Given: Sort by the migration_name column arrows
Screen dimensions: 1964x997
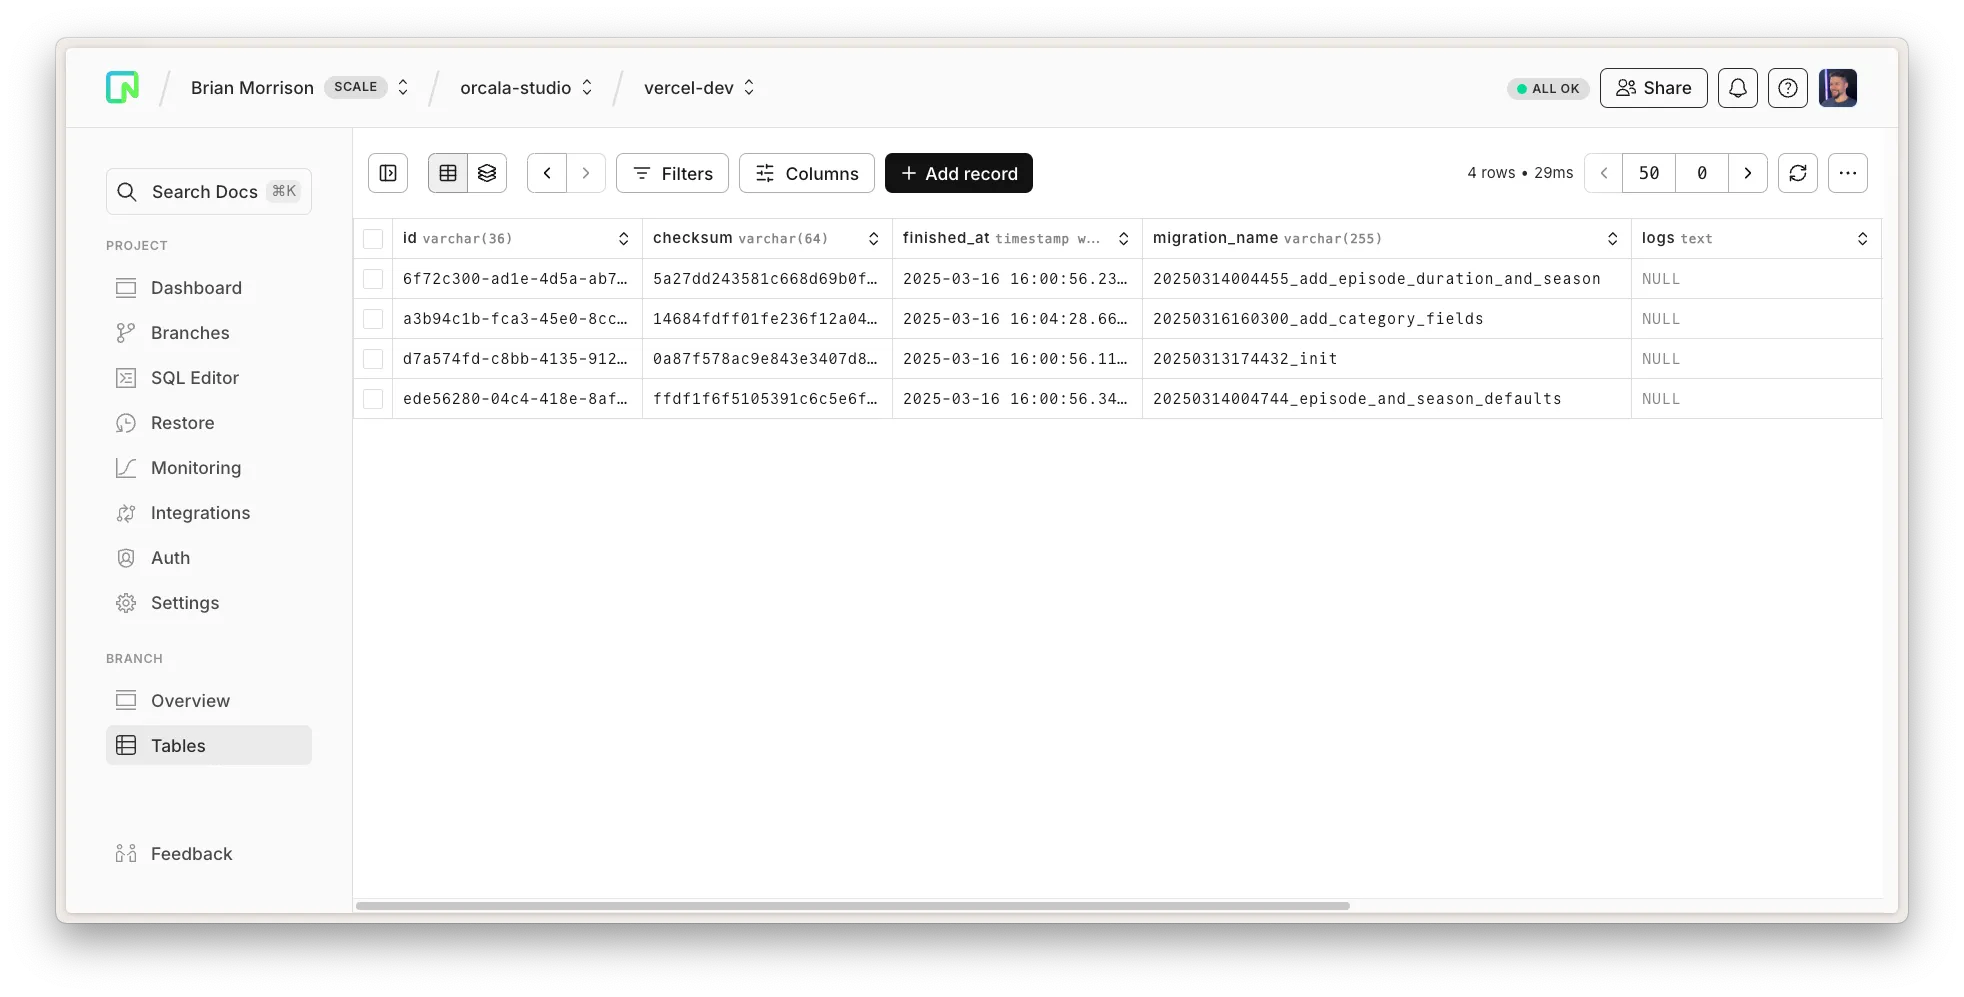Looking at the screenshot, I should (1613, 239).
